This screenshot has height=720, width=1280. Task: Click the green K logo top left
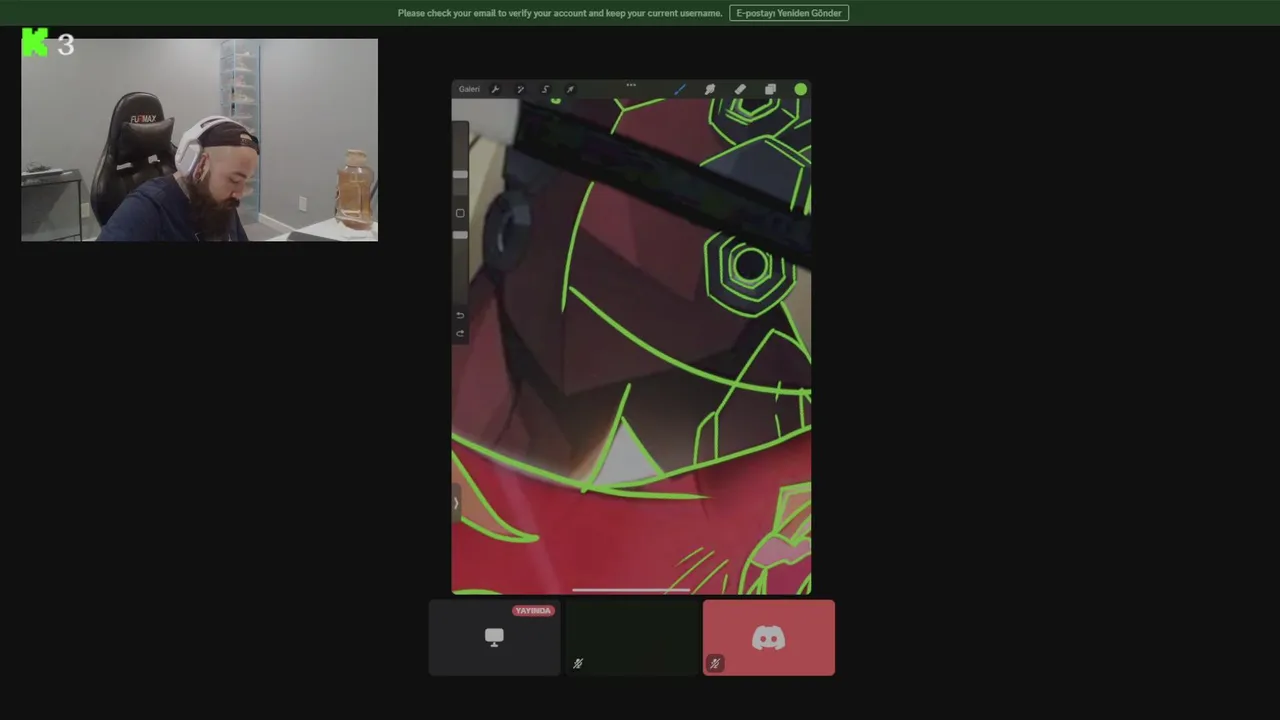point(35,43)
